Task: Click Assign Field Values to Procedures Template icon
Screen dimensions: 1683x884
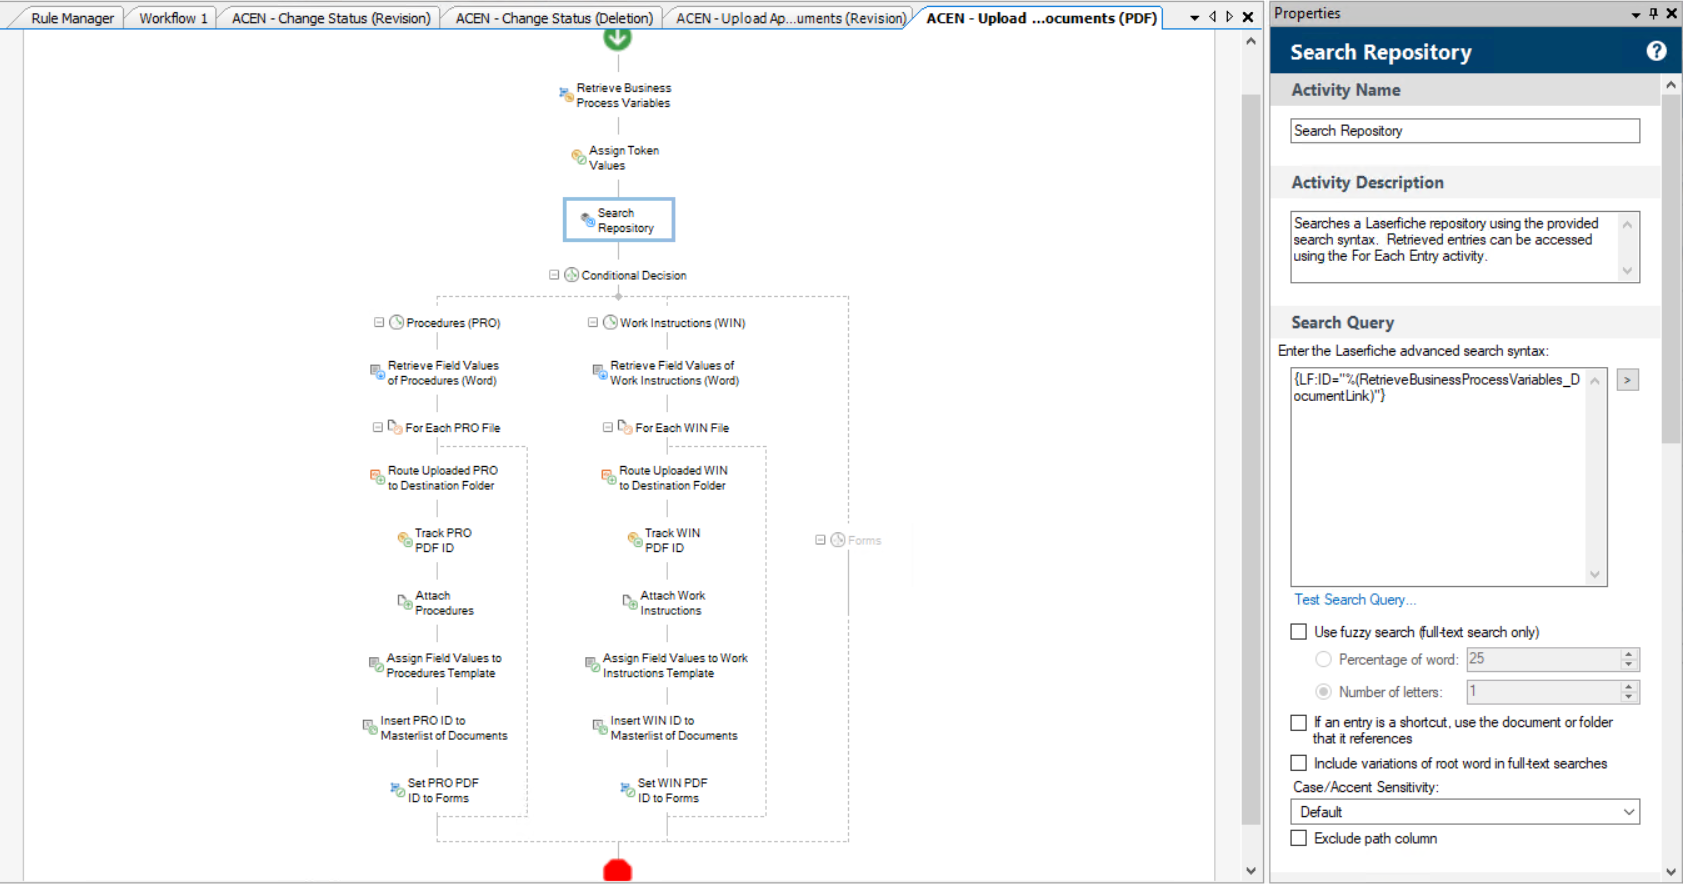Action: pos(376,665)
